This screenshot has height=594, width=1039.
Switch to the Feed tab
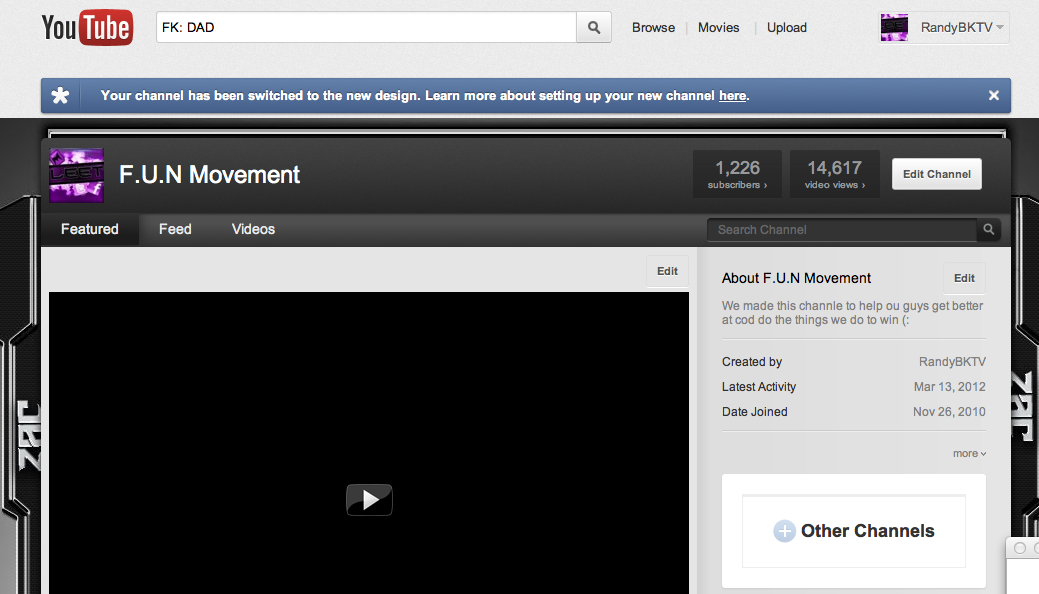click(175, 229)
